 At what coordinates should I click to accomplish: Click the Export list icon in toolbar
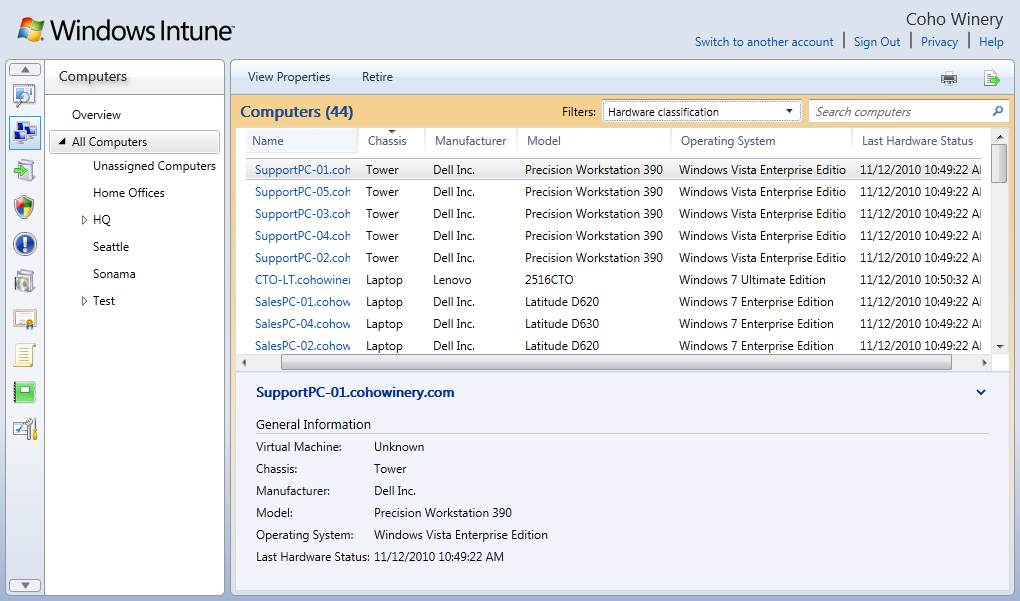(x=991, y=78)
